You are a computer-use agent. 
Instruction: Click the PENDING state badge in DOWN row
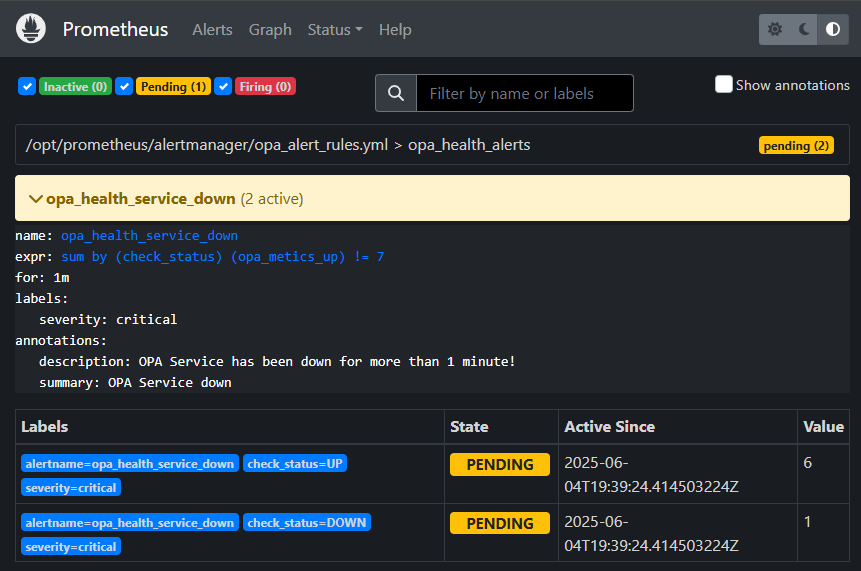500,523
